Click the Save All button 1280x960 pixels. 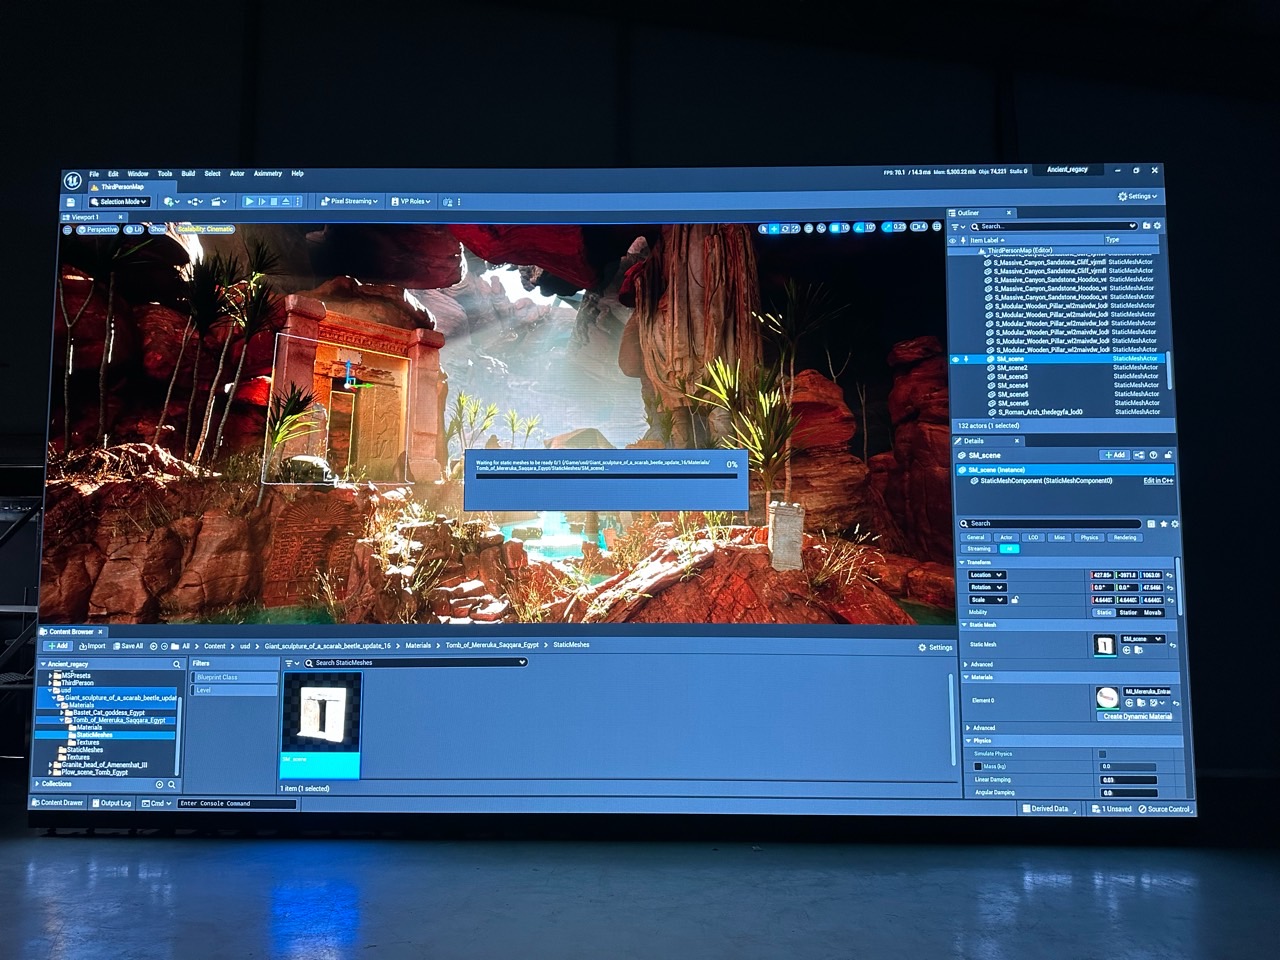[127, 646]
